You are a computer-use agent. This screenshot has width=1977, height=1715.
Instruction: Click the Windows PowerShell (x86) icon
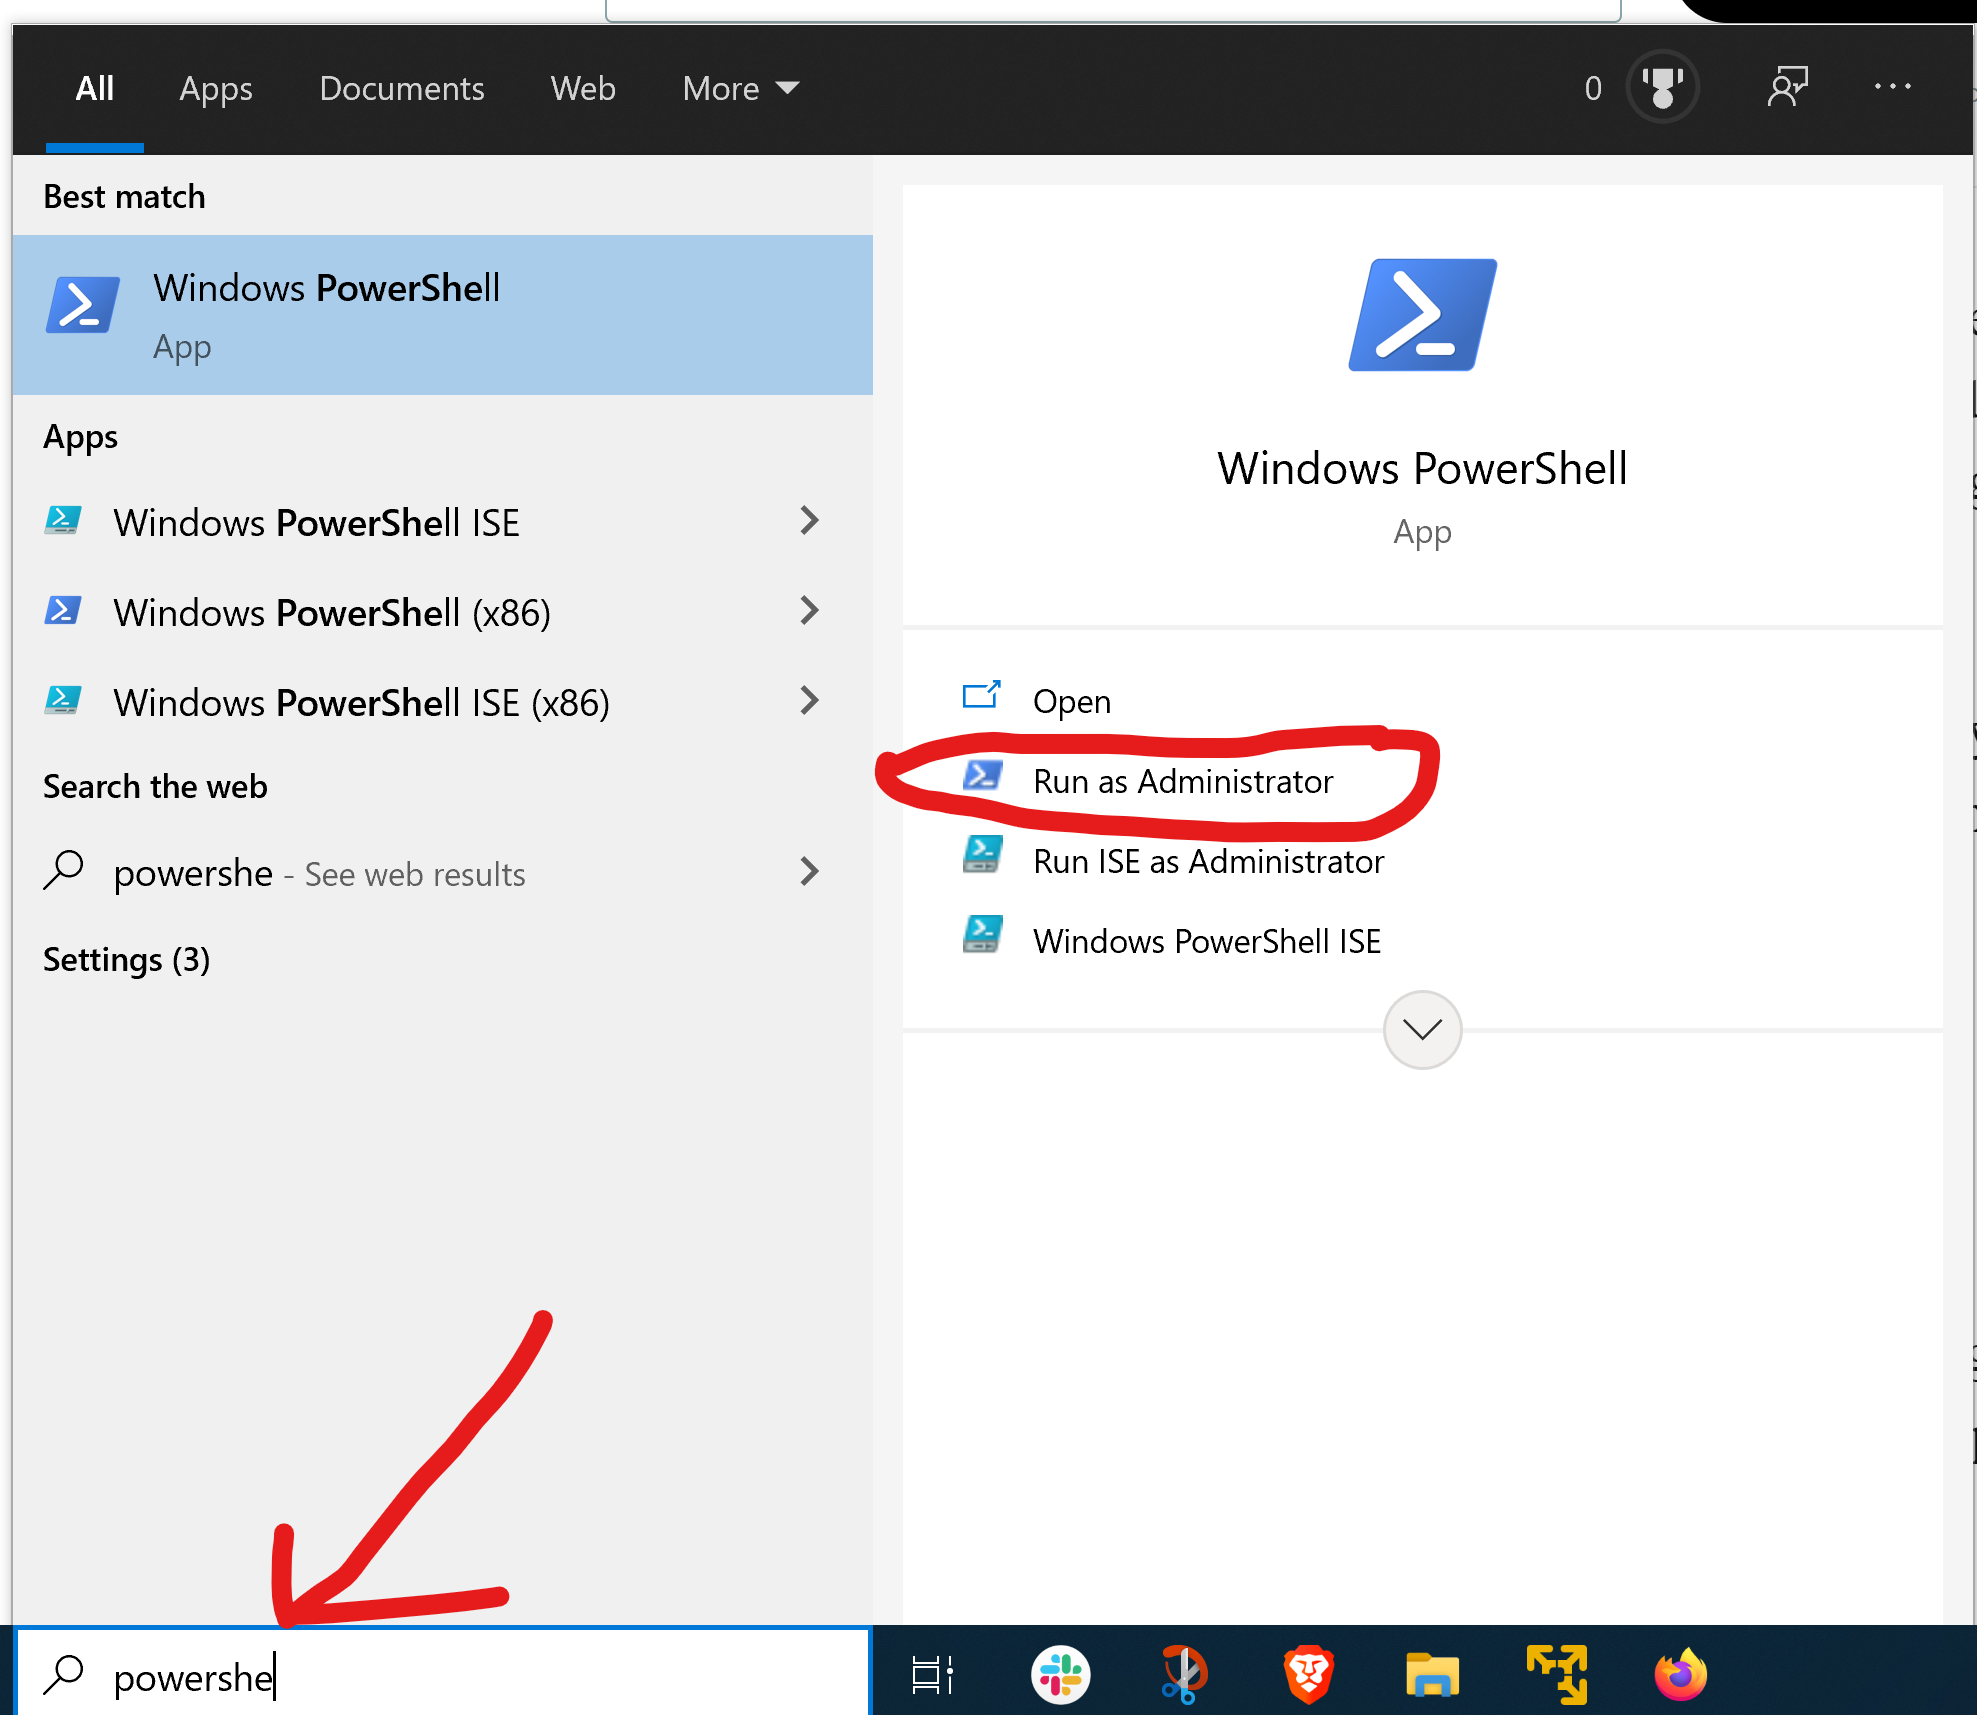63,610
